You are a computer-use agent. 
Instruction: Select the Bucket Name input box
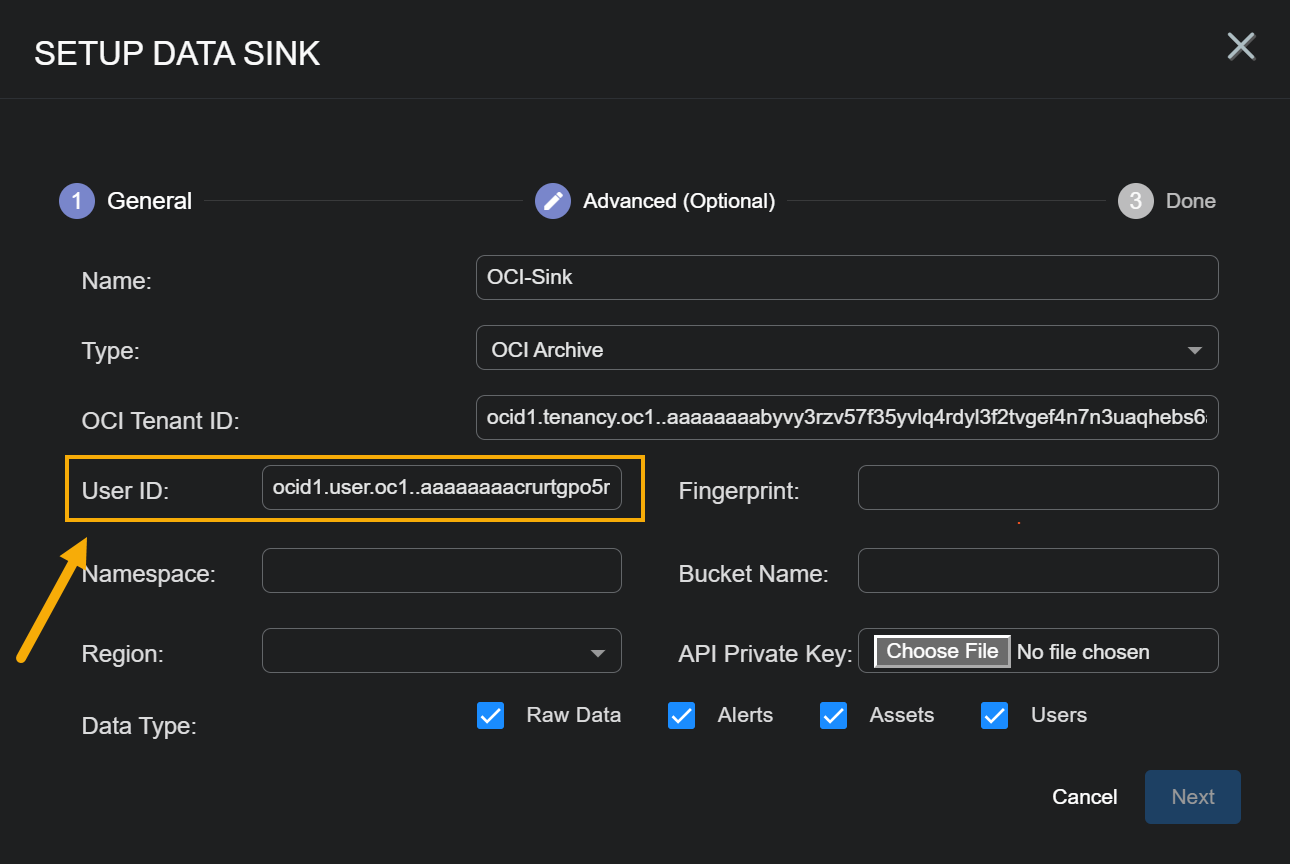(1037, 571)
